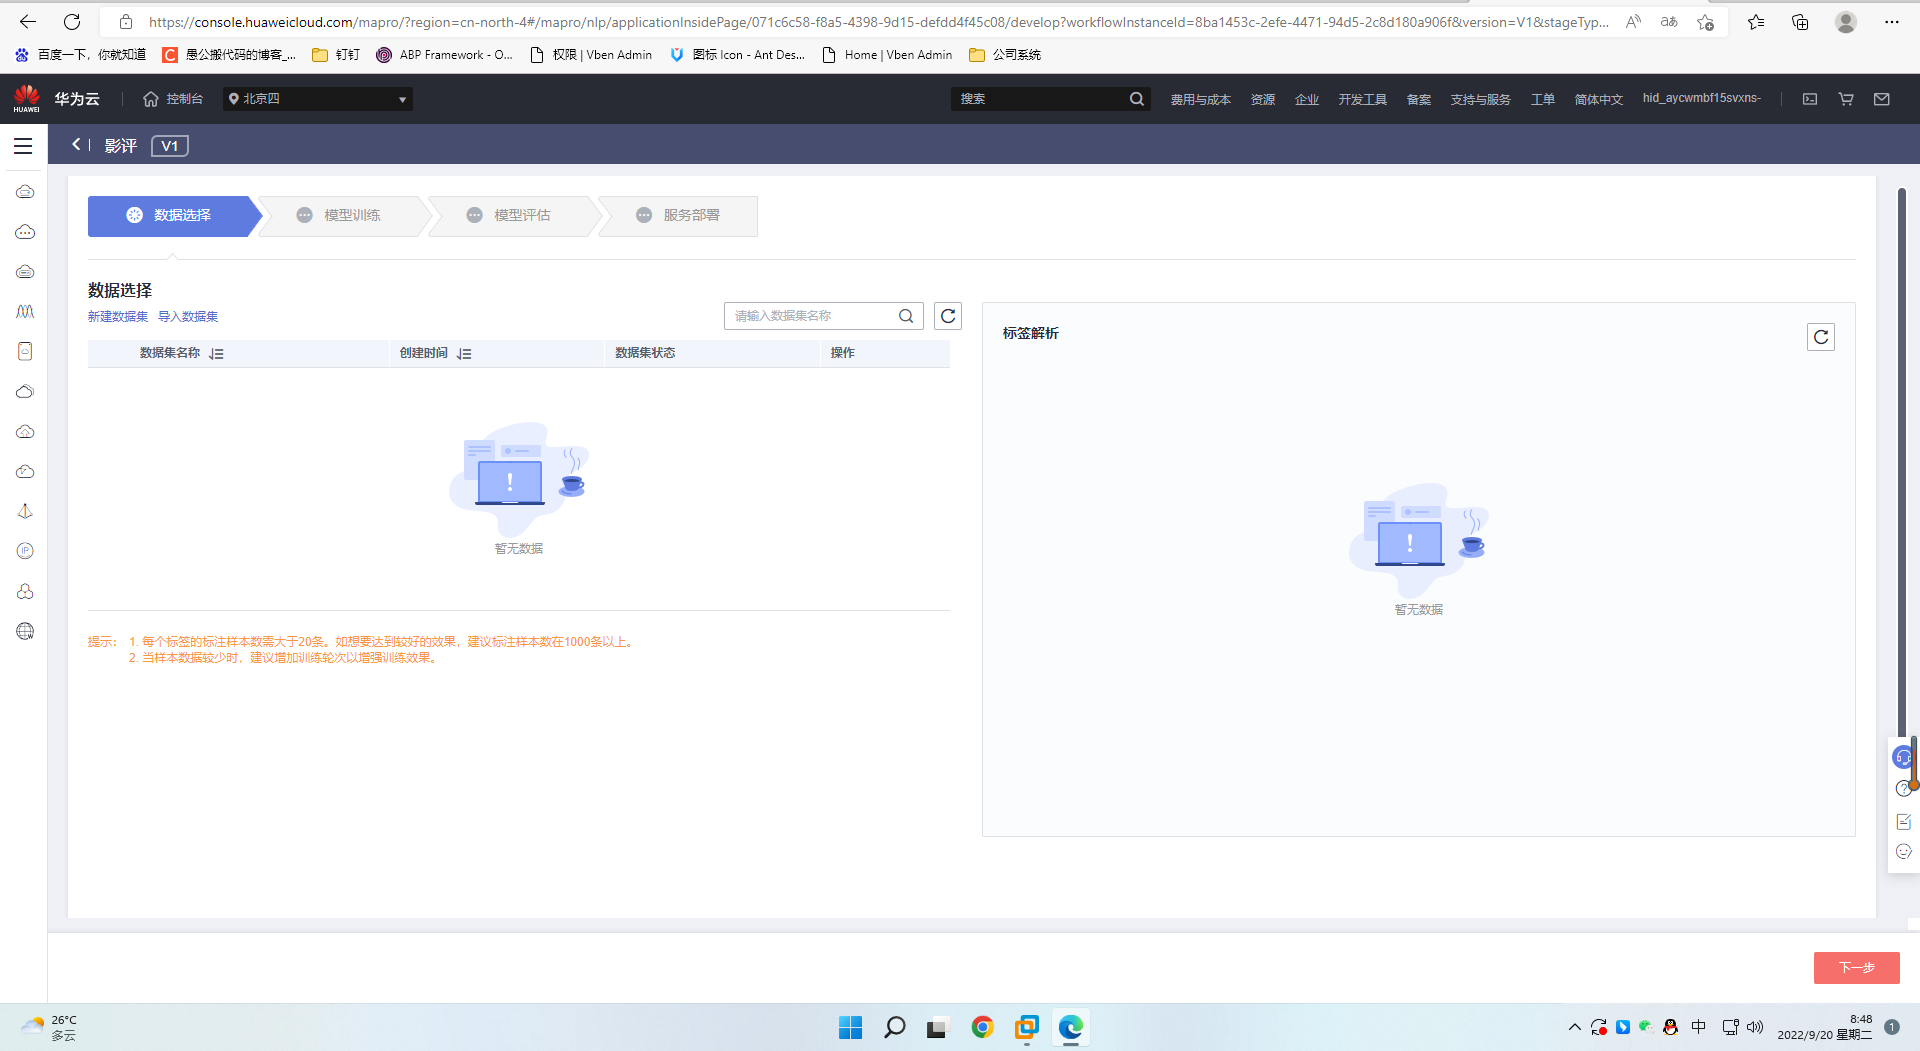Refresh the 标签解析 panel
This screenshot has width=1920, height=1051.
[1821, 337]
